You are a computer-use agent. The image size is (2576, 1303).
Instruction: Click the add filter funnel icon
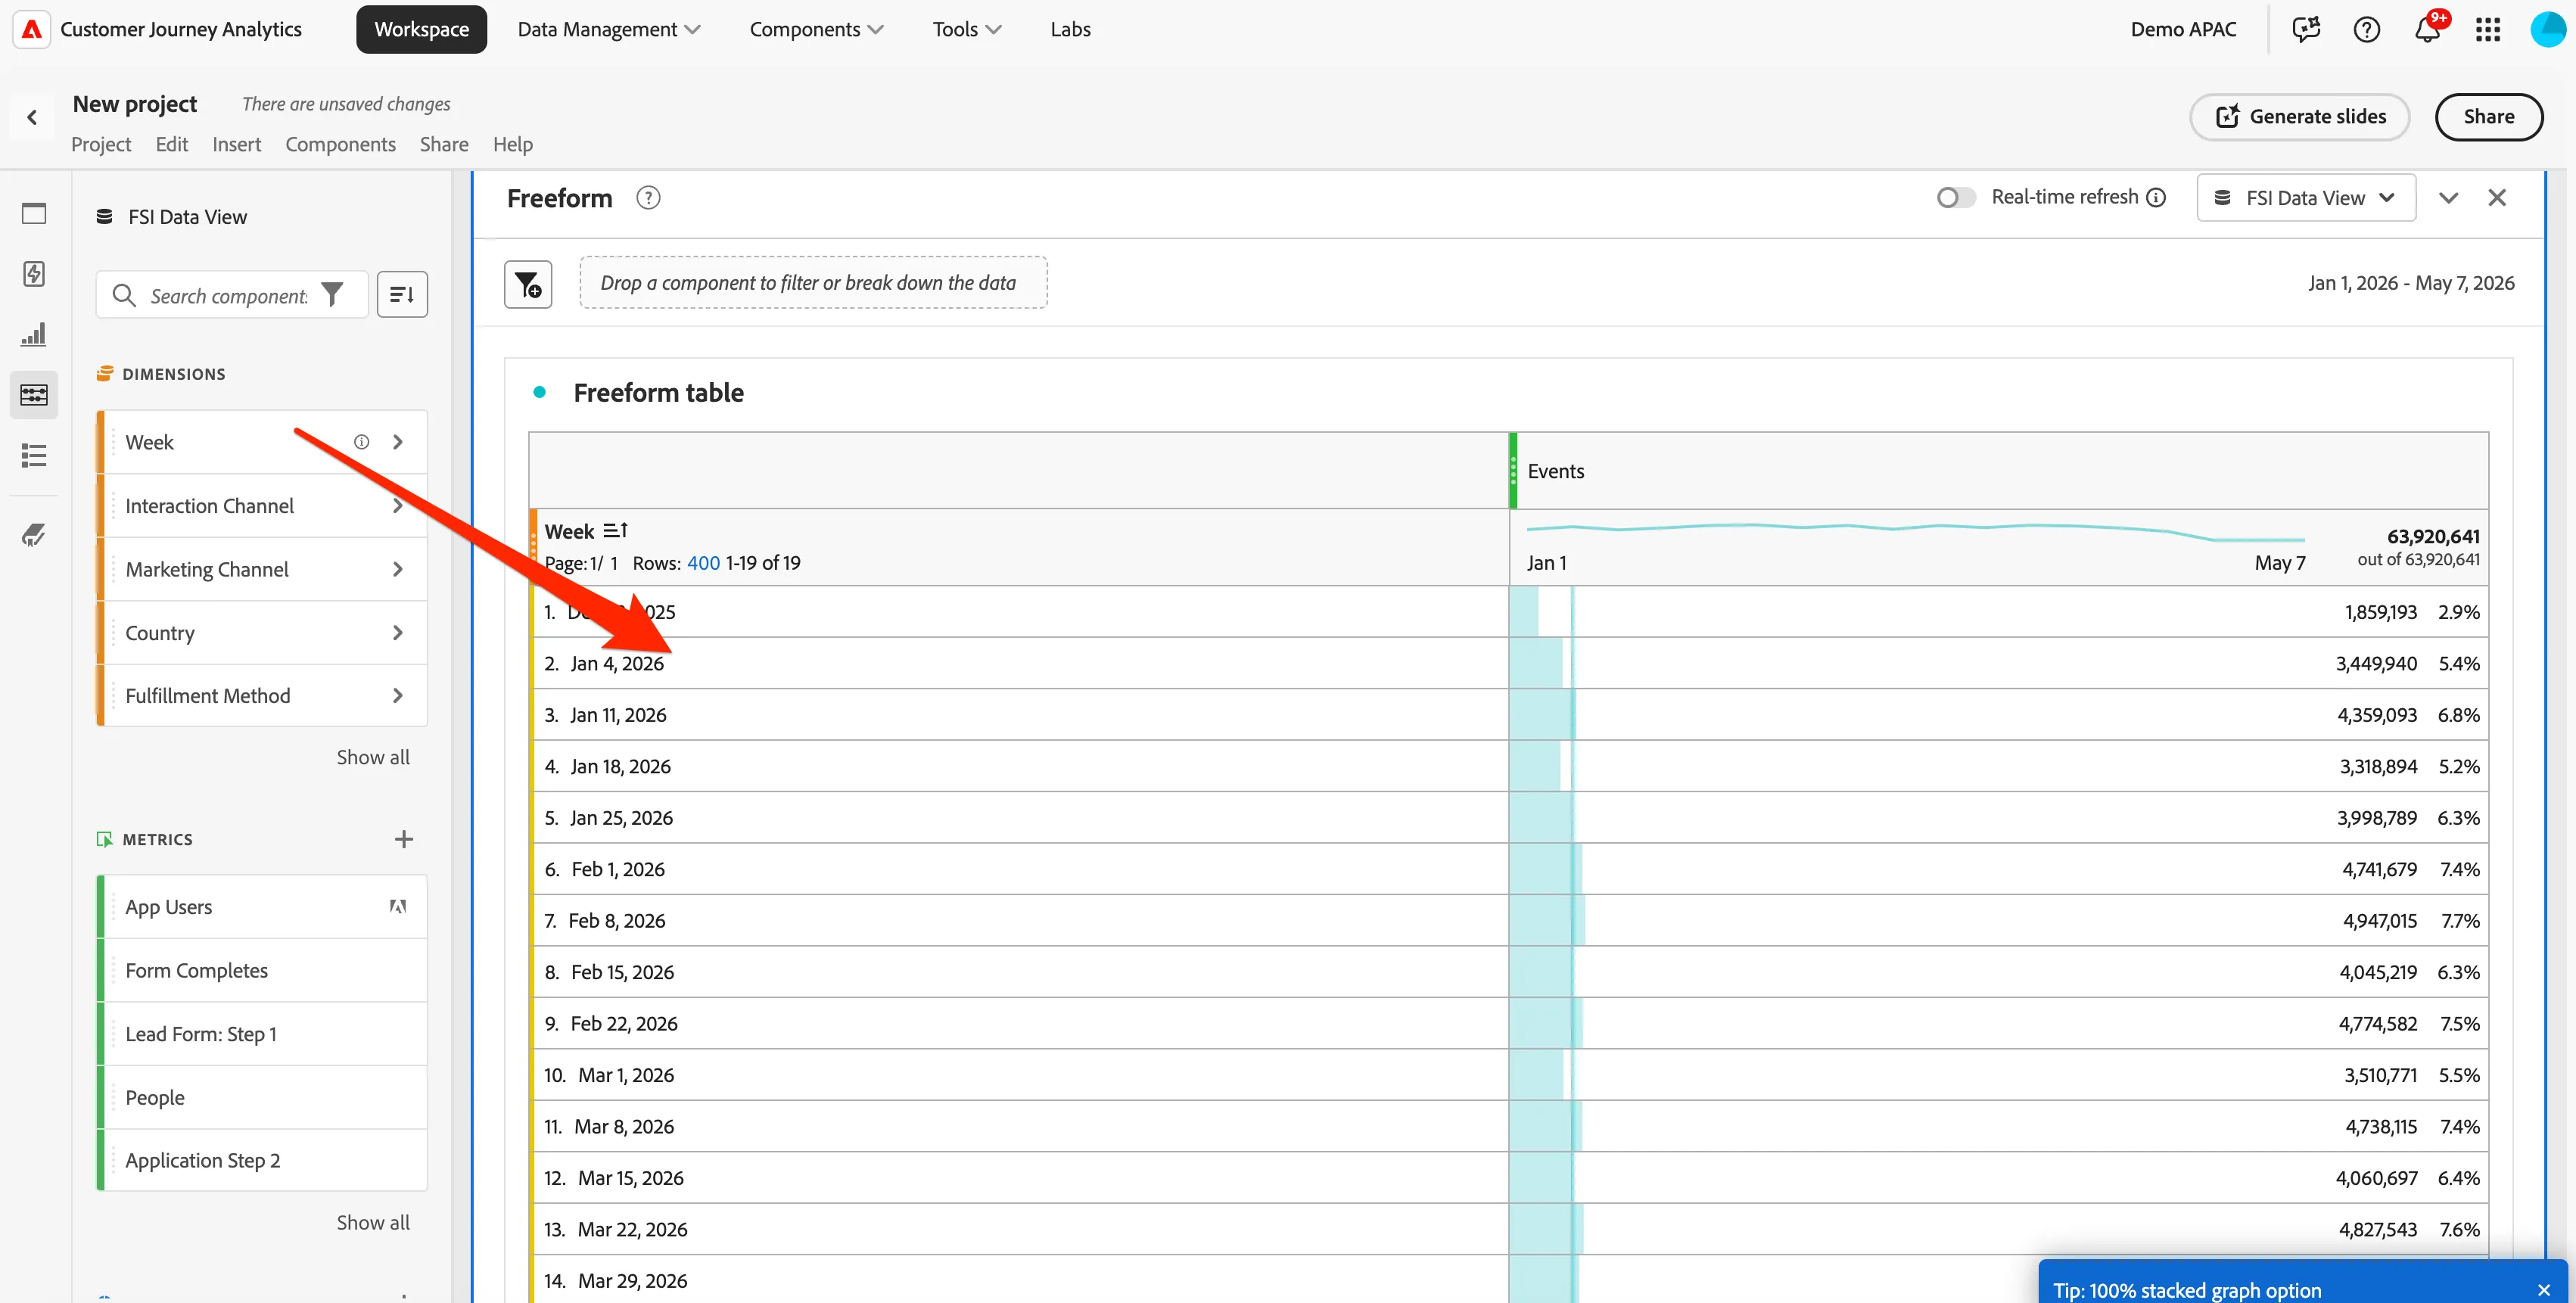(x=528, y=285)
